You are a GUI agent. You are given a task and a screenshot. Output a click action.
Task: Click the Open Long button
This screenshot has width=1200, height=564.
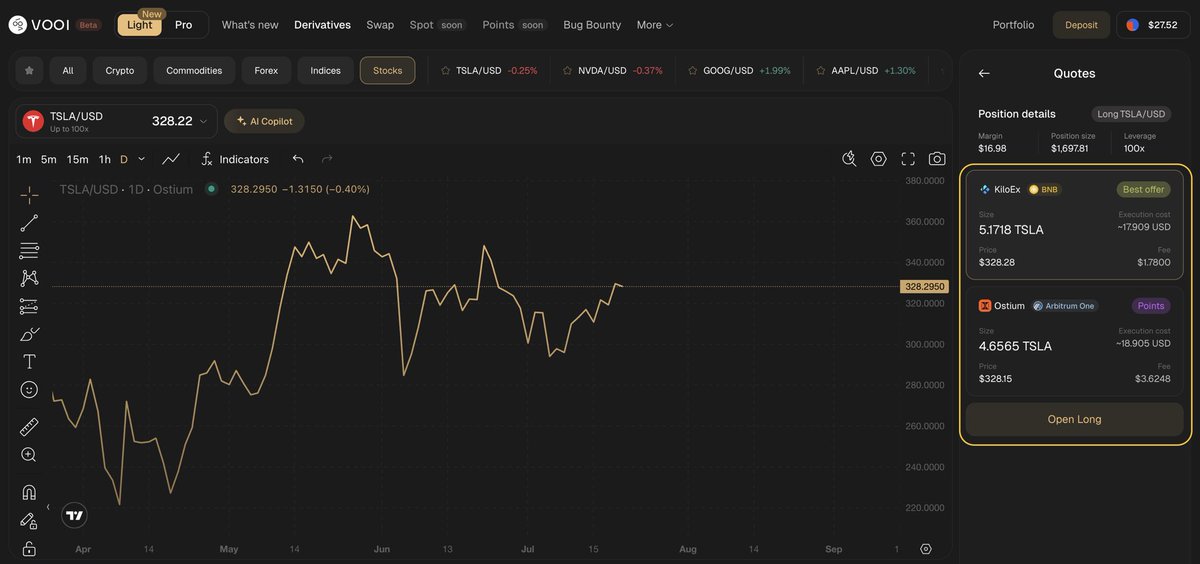[1074, 419]
